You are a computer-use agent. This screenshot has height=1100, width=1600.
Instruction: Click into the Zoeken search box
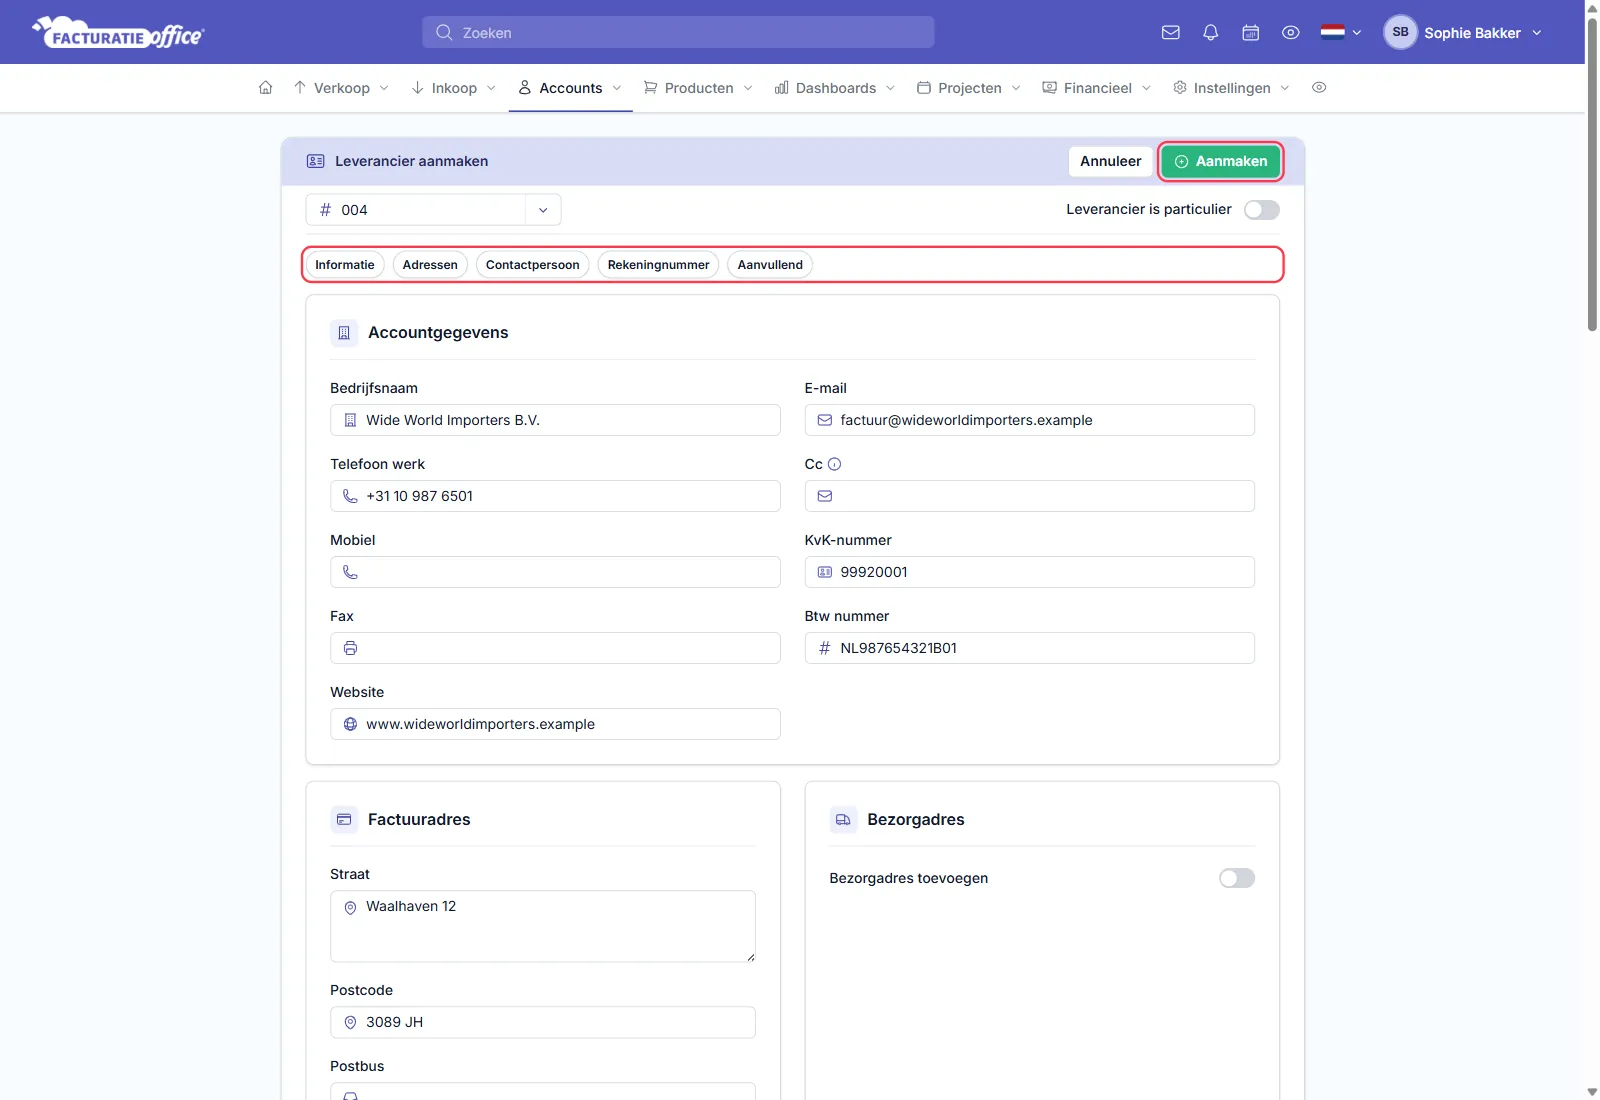click(x=678, y=32)
